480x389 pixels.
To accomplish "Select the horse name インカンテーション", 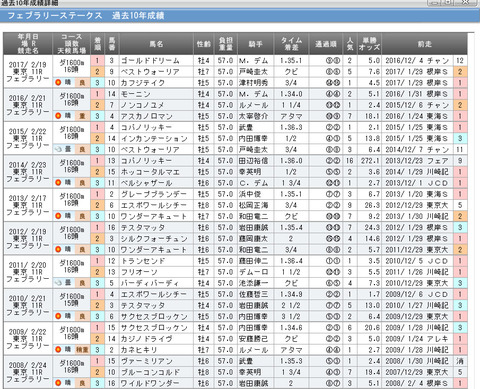I will tap(154, 138).
